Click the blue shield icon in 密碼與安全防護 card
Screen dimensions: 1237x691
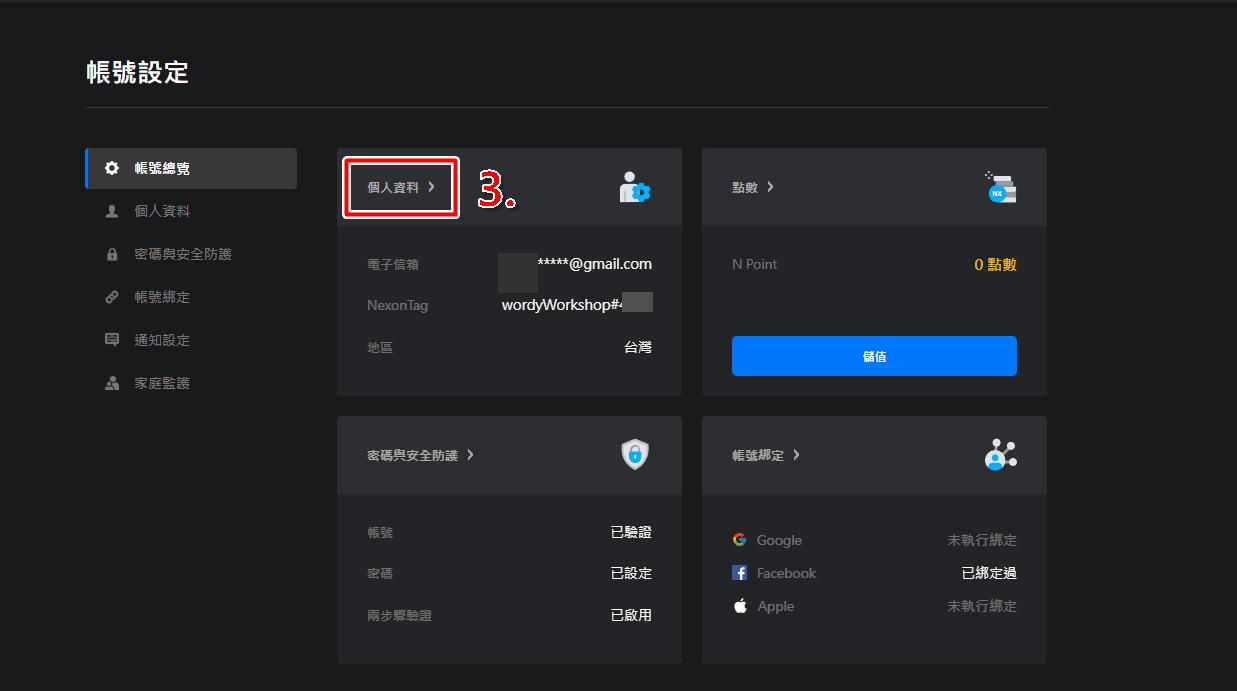click(x=637, y=454)
